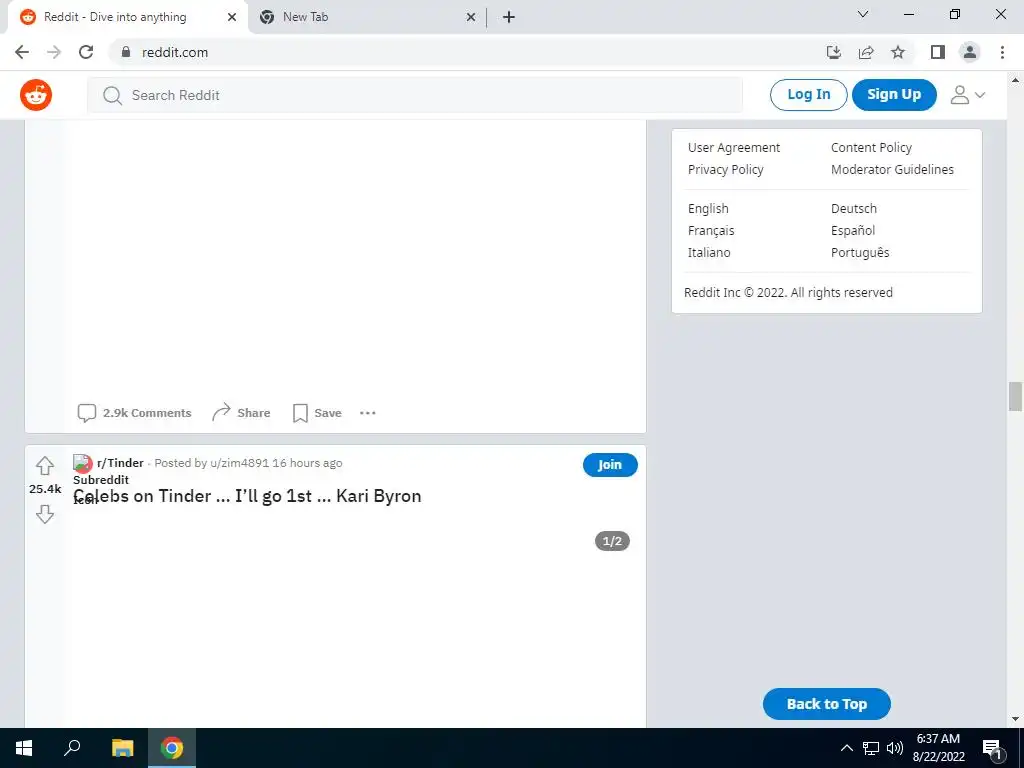Select Português language link
The image size is (1024, 768).
click(860, 253)
